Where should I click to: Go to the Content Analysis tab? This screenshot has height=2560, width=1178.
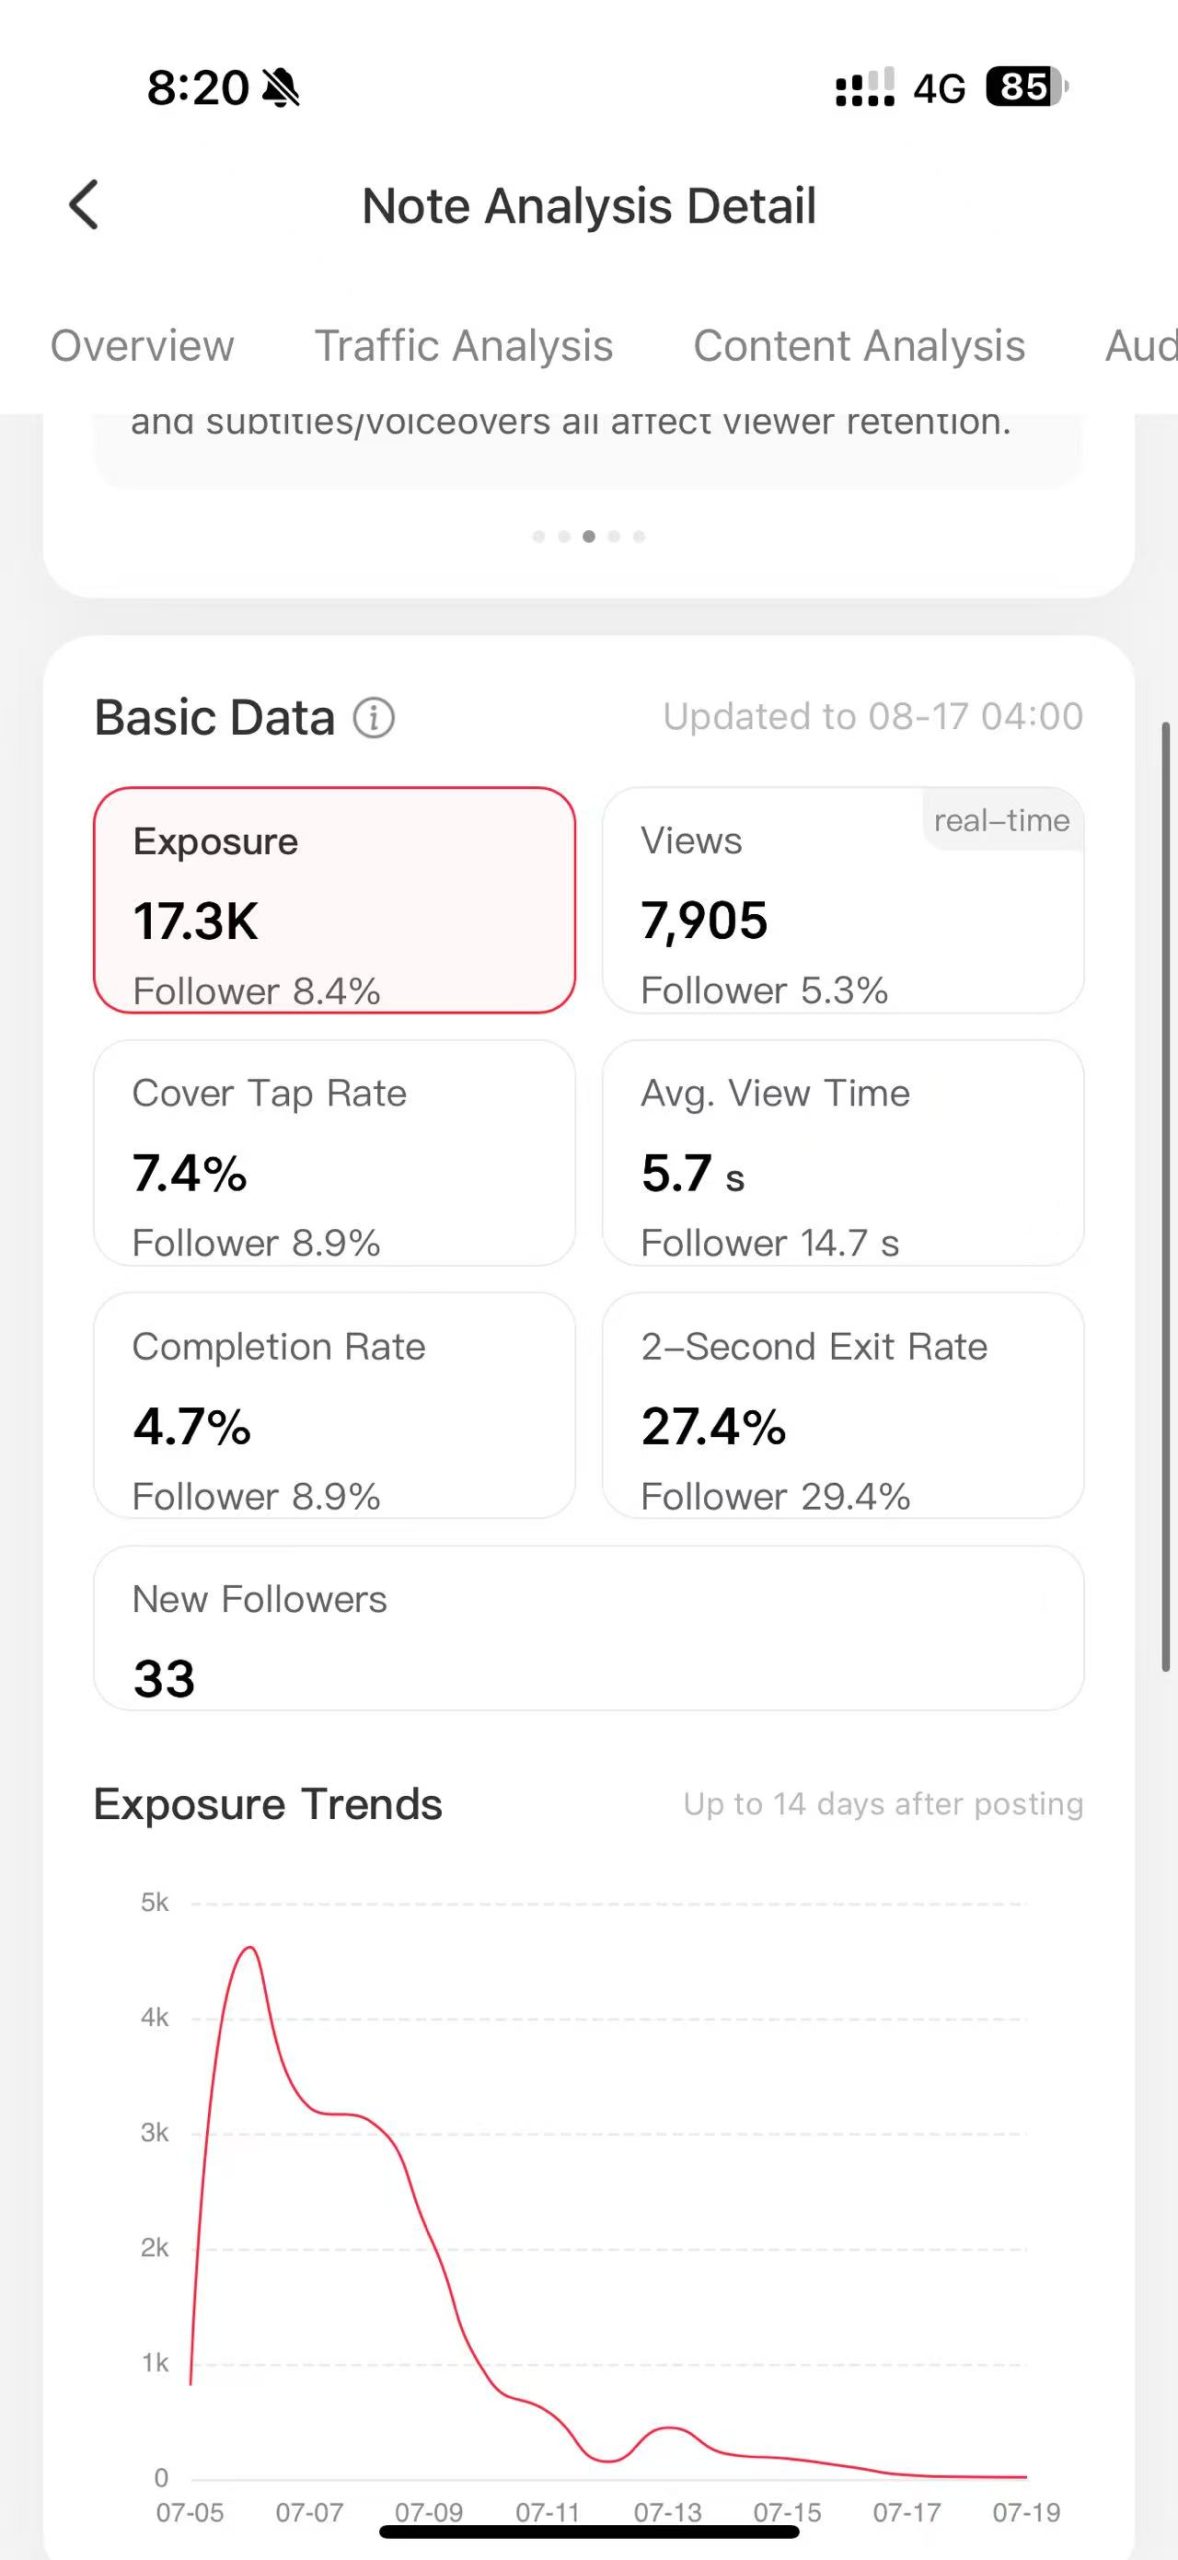click(859, 346)
